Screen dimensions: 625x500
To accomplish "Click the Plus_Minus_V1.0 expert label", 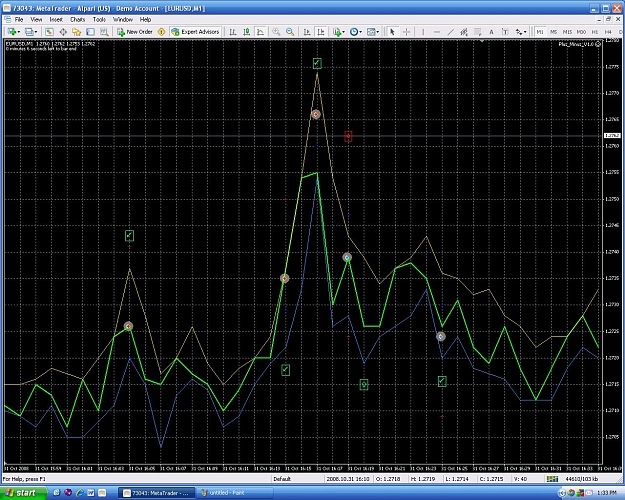I will [580, 44].
